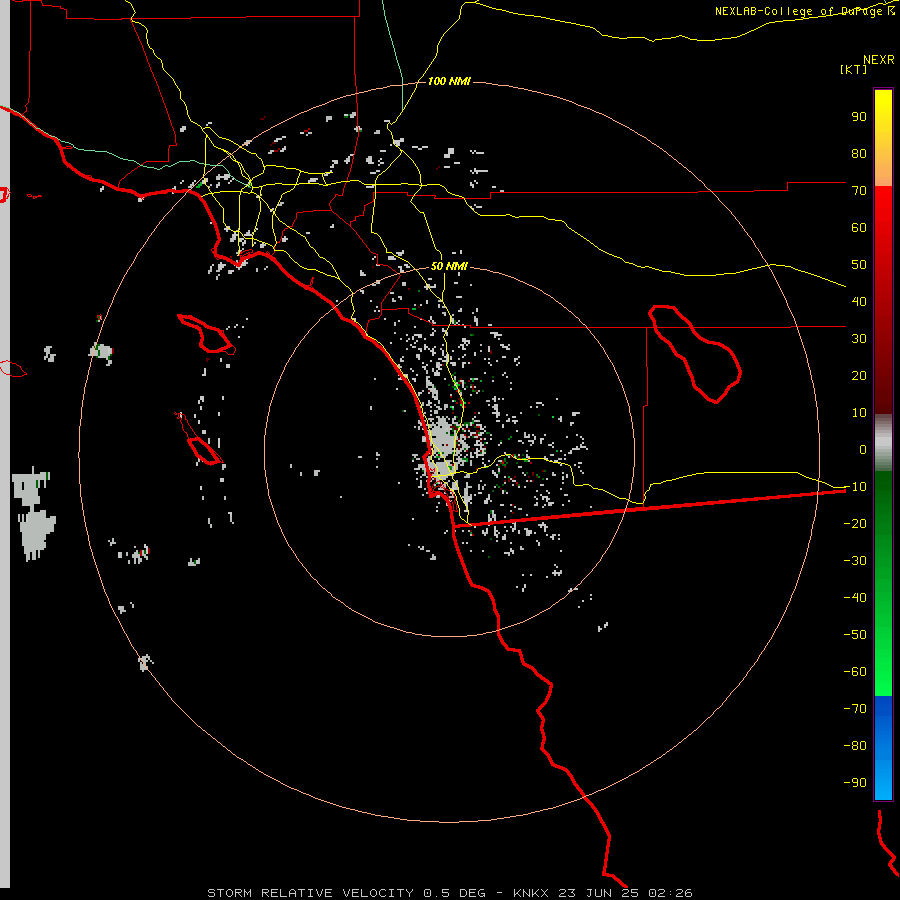
Task: Click the blue bottom segment of the color bar
Action: [883, 748]
